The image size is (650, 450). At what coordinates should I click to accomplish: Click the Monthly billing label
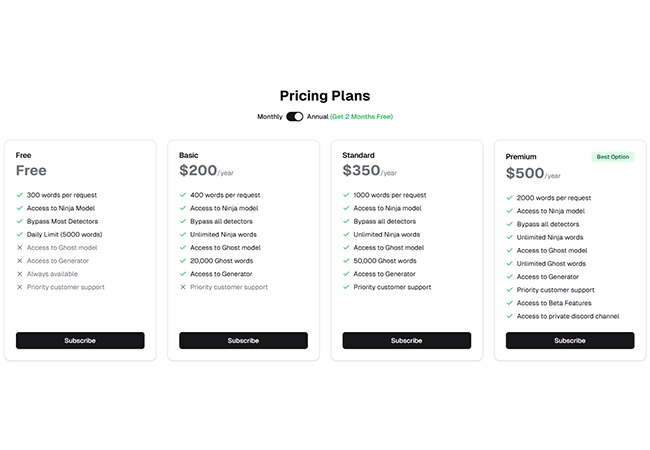pyautogui.click(x=270, y=117)
